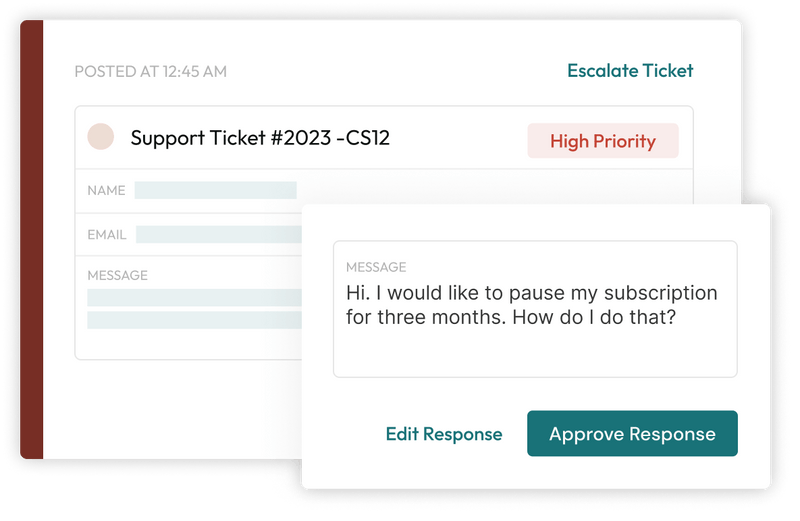Select the Support Ticket #2023 -CS12 title

point(260,138)
